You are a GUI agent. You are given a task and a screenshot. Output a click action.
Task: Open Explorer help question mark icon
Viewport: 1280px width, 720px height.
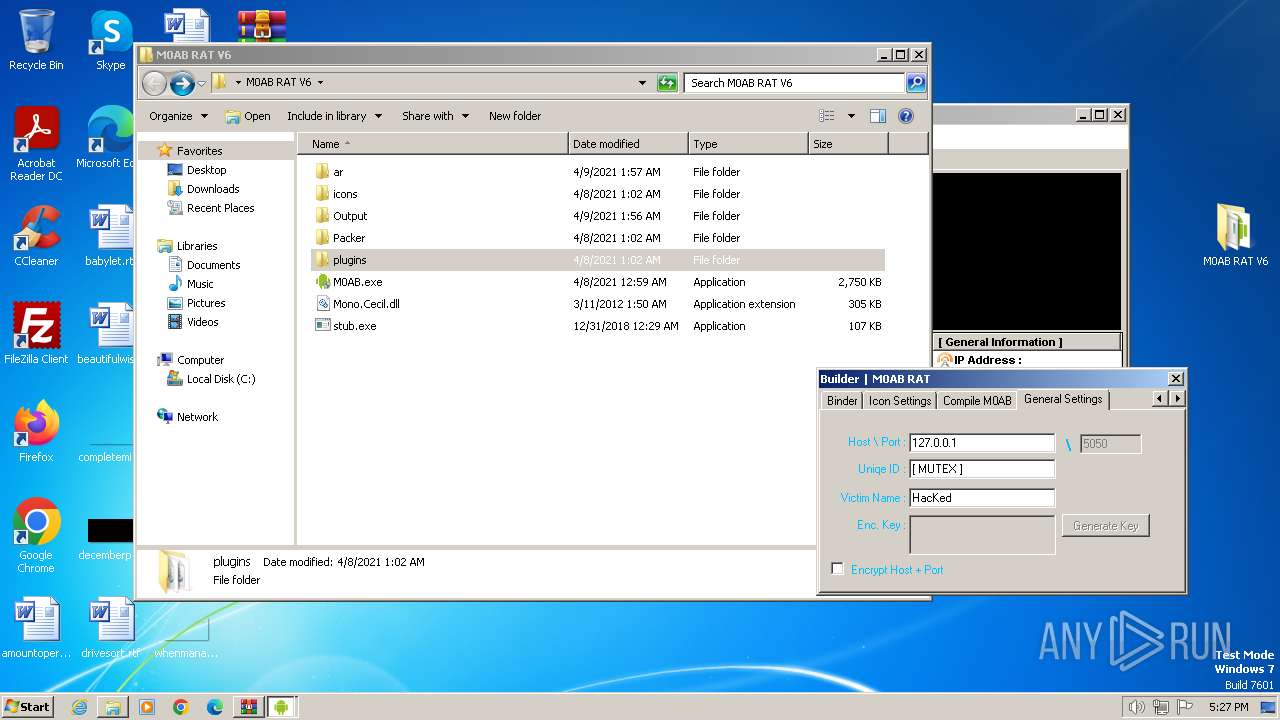906,116
